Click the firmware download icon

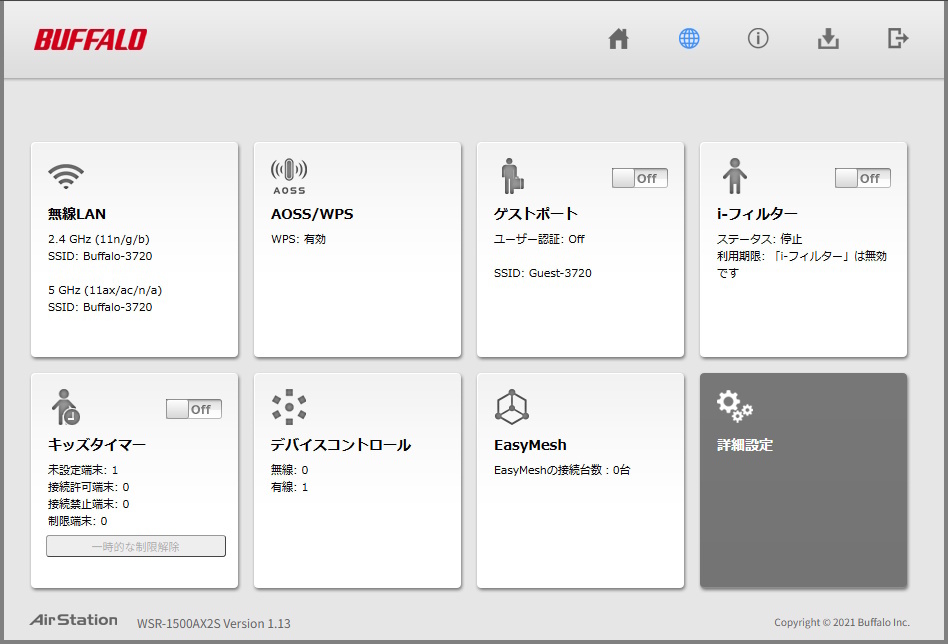(x=828, y=39)
